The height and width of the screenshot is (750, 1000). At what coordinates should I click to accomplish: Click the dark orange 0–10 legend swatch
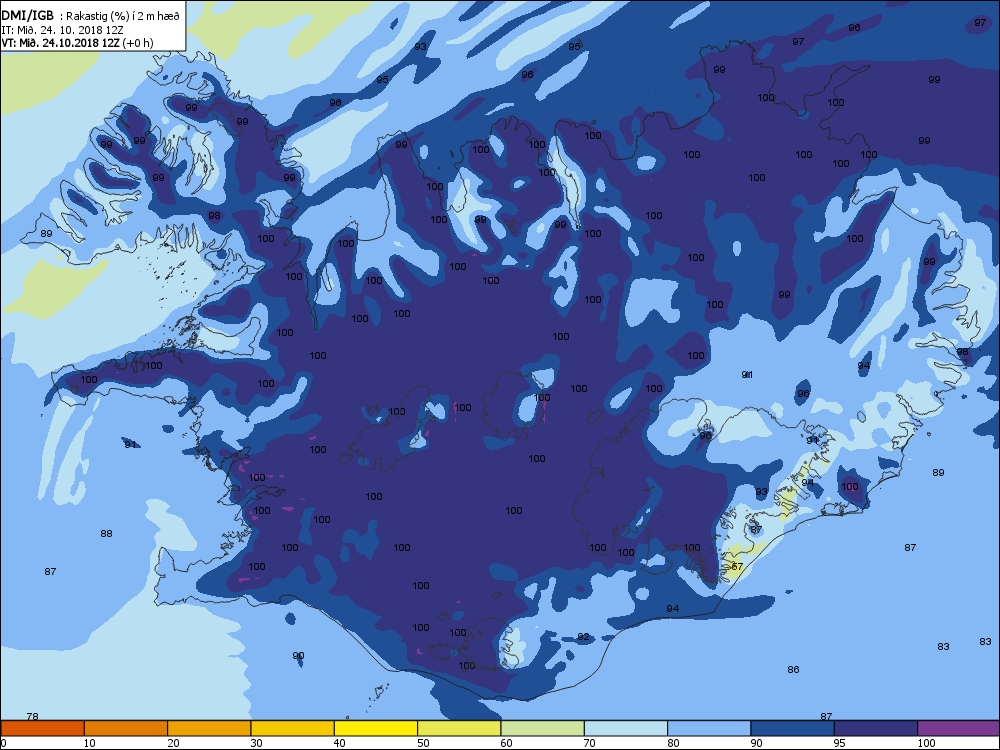(x=43, y=728)
